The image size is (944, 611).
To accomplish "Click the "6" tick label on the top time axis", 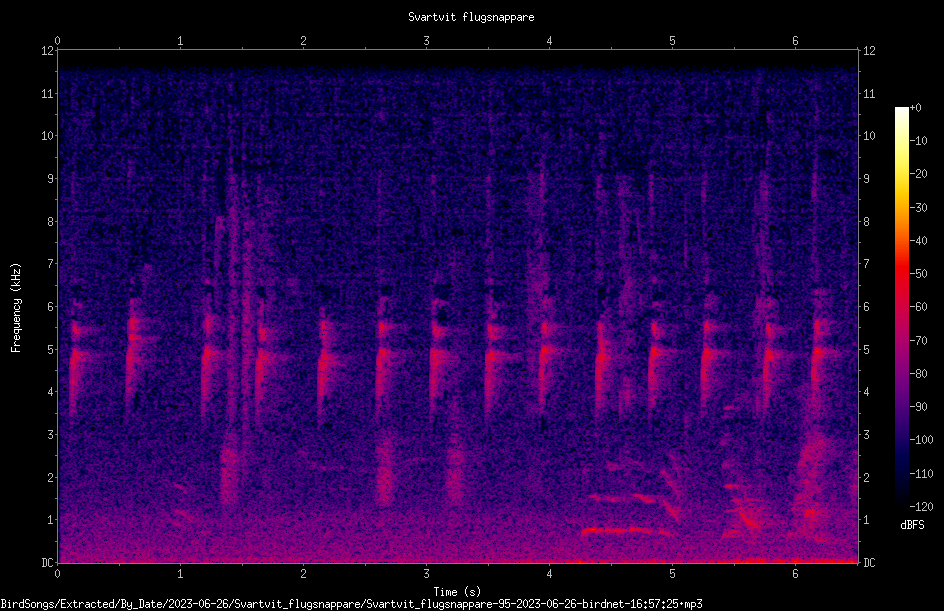I will (795, 41).
